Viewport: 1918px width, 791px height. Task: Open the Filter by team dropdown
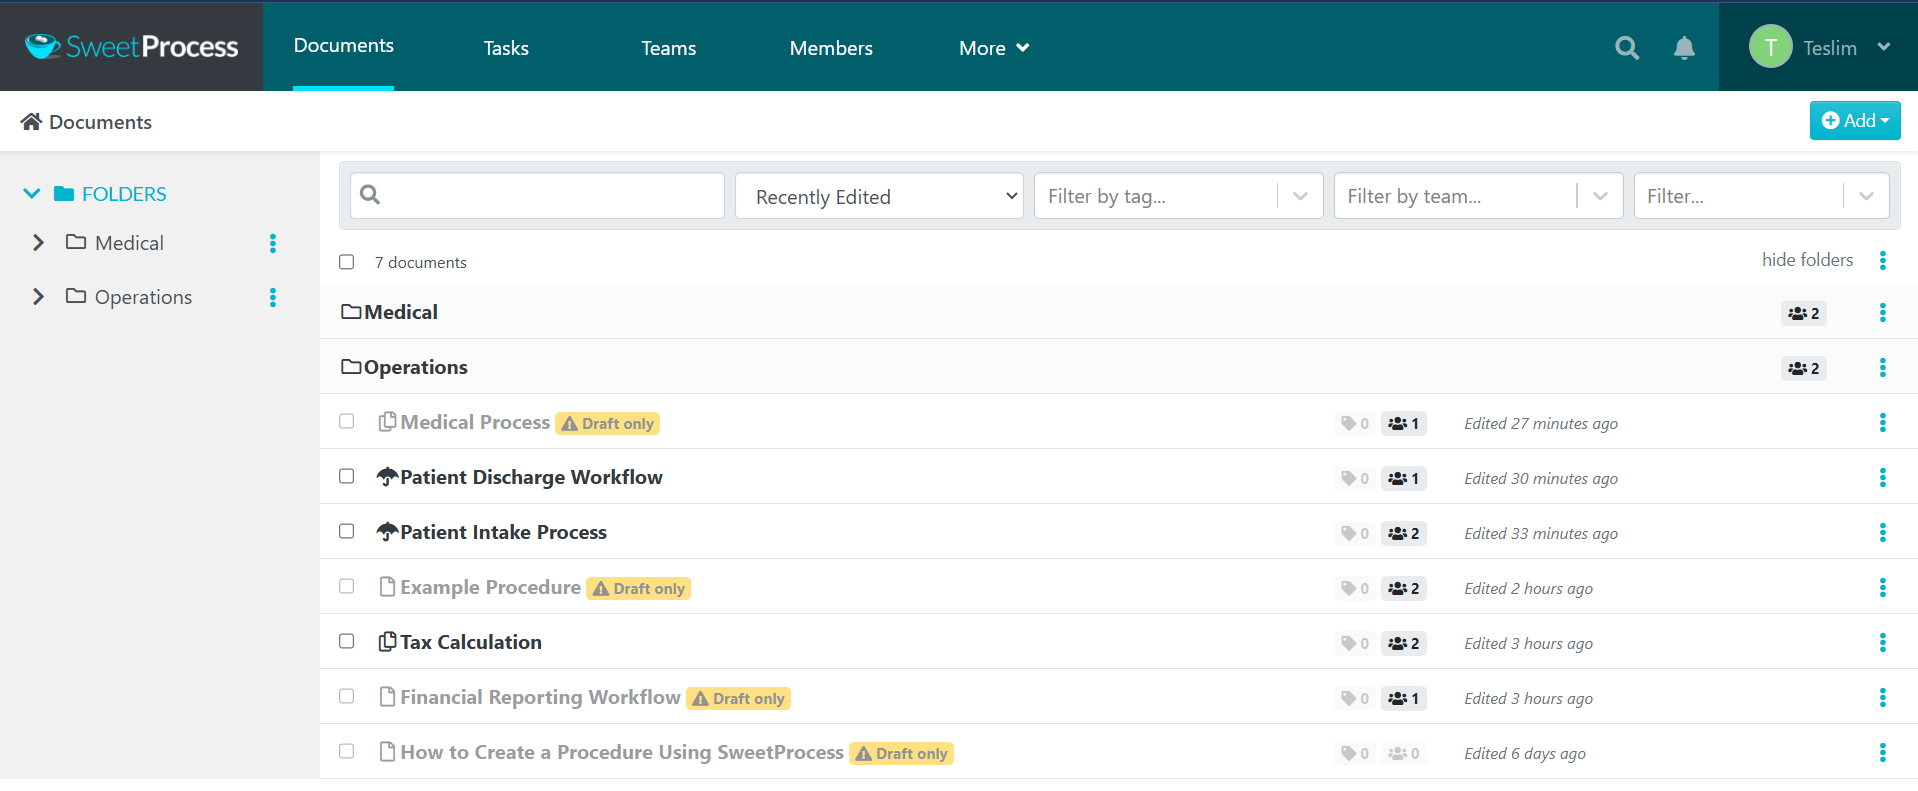pos(1477,196)
